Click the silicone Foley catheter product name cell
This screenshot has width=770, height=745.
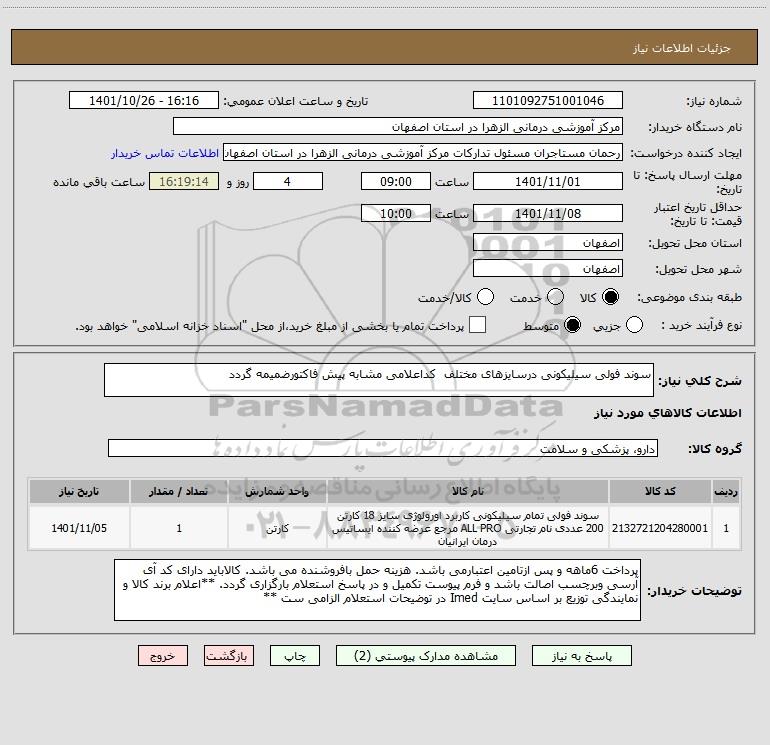pos(468,528)
